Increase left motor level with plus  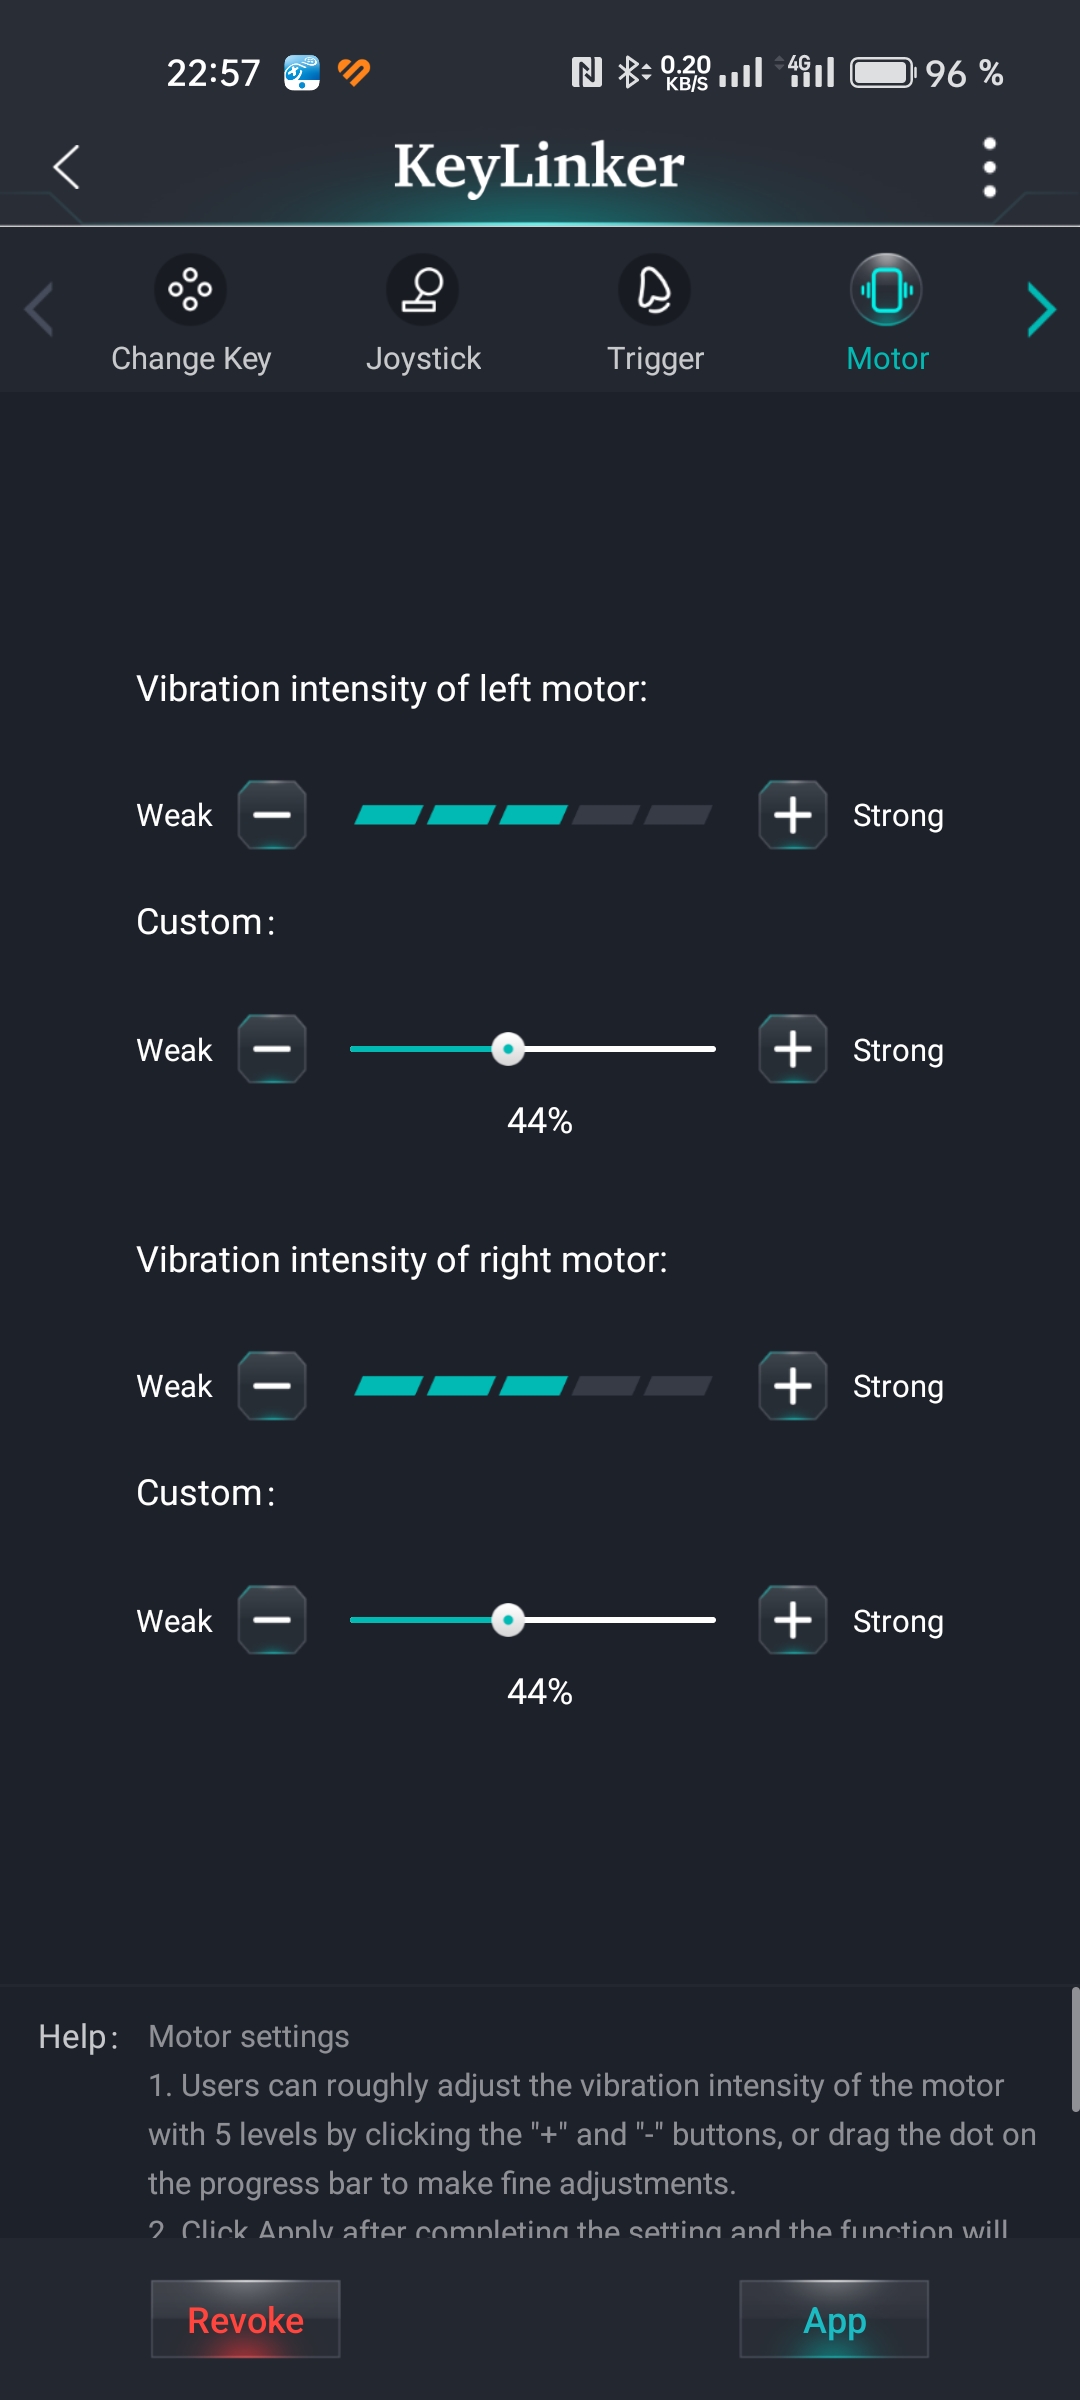[x=793, y=815]
